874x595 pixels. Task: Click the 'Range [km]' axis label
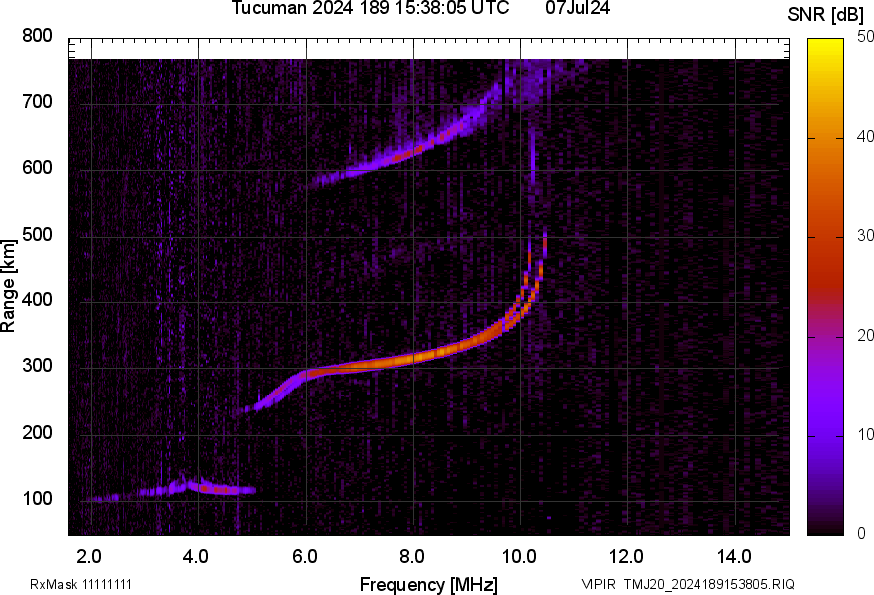(8, 286)
